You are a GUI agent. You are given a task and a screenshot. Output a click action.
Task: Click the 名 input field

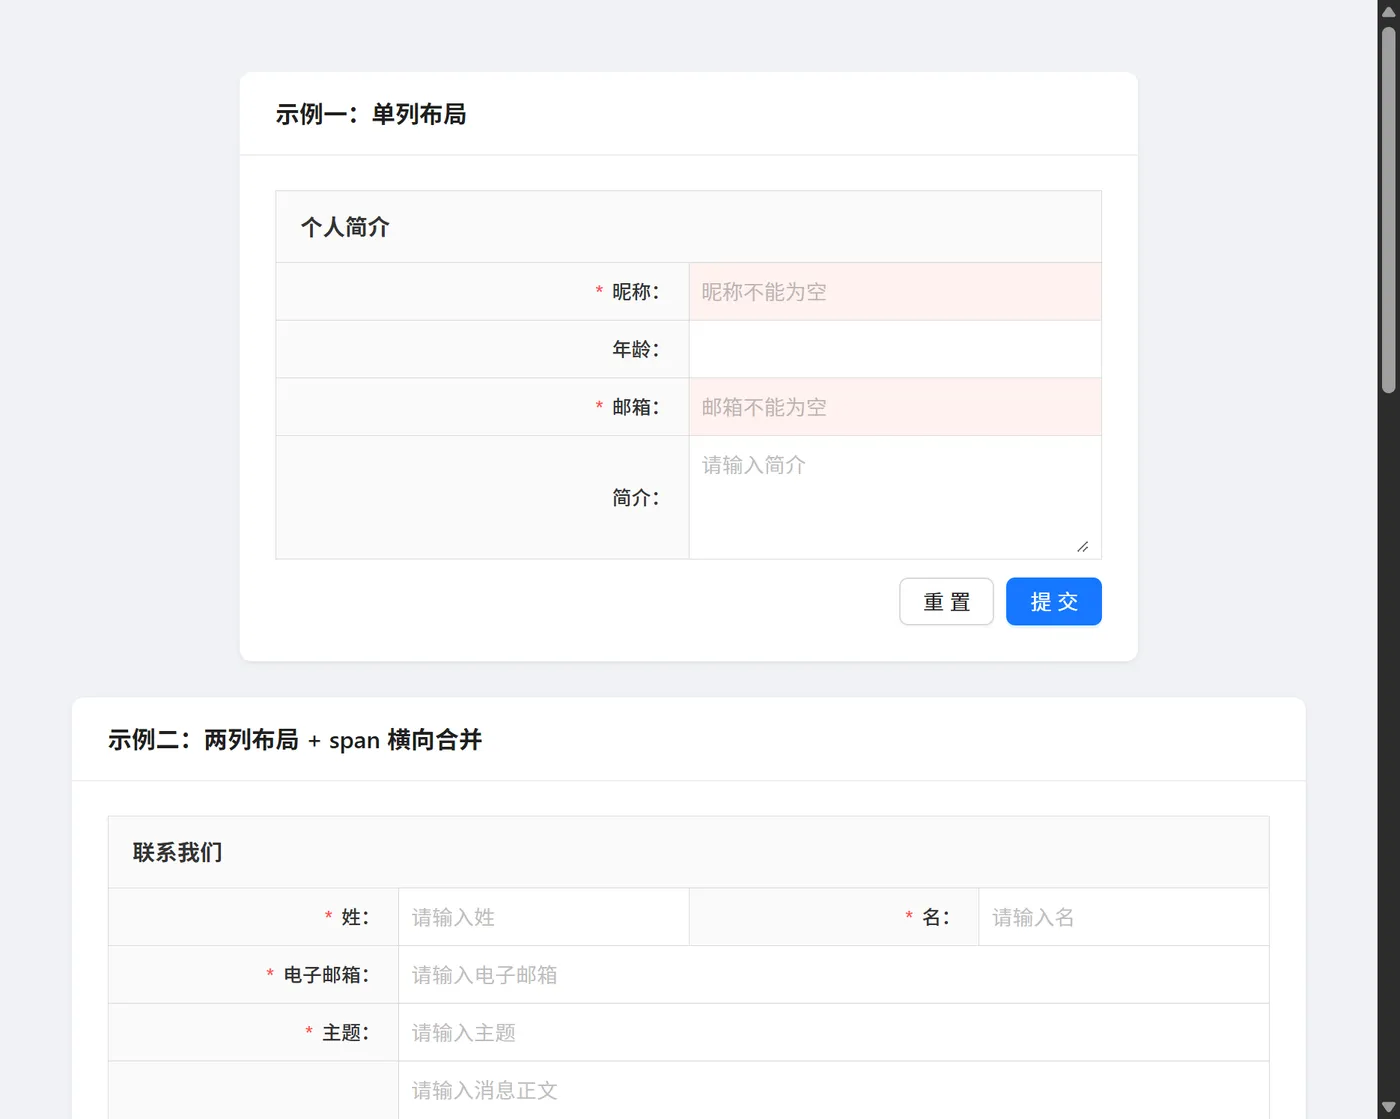click(1124, 917)
